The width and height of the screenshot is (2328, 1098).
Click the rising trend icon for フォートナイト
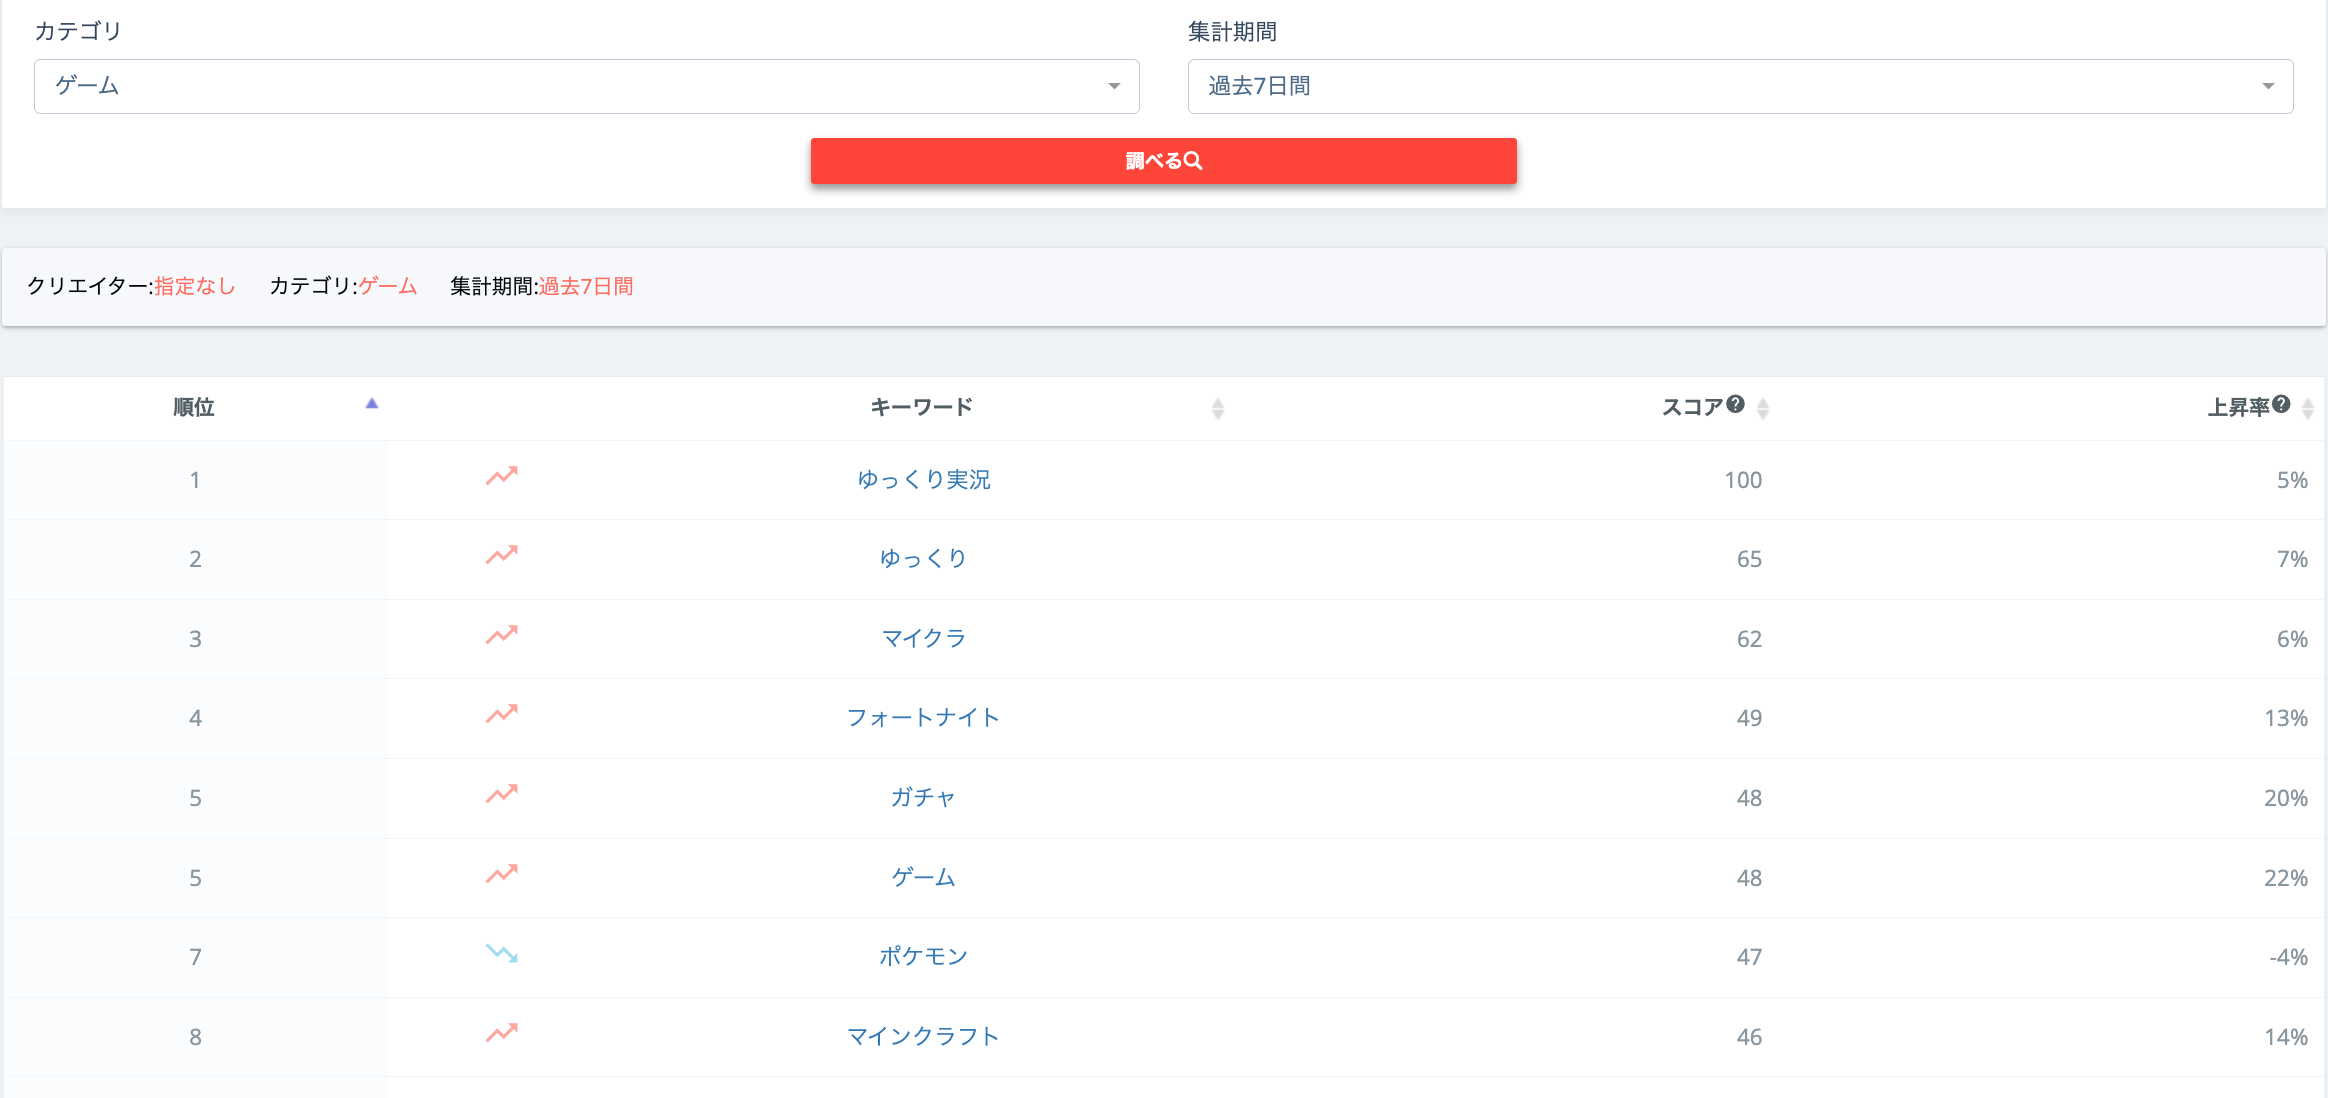(x=502, y=714)
